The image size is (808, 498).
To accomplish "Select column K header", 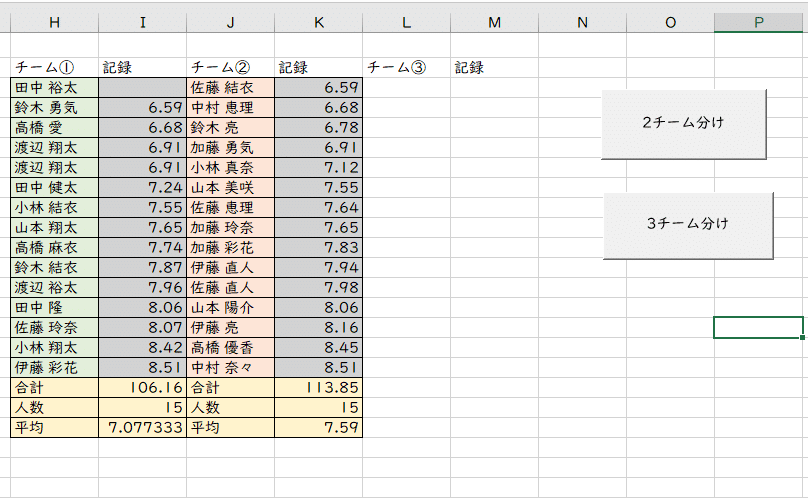I will (x=318, y=23).
